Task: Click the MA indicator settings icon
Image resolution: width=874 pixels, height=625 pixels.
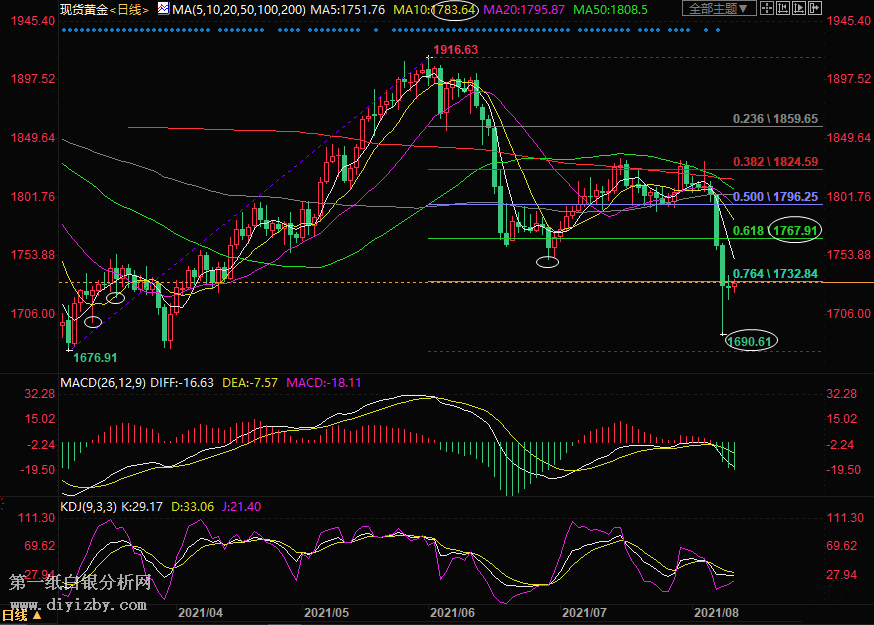Action: pyautogui.click(x=162, y=9)
